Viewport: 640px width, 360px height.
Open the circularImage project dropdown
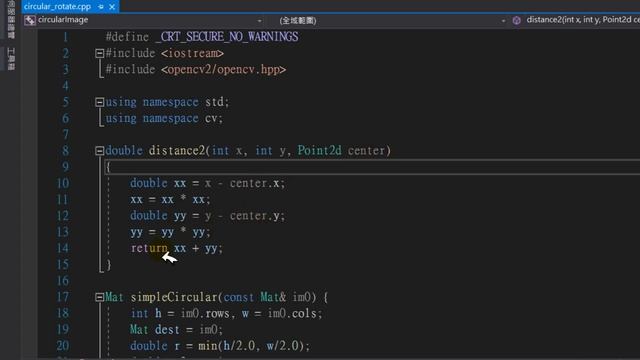259,20
